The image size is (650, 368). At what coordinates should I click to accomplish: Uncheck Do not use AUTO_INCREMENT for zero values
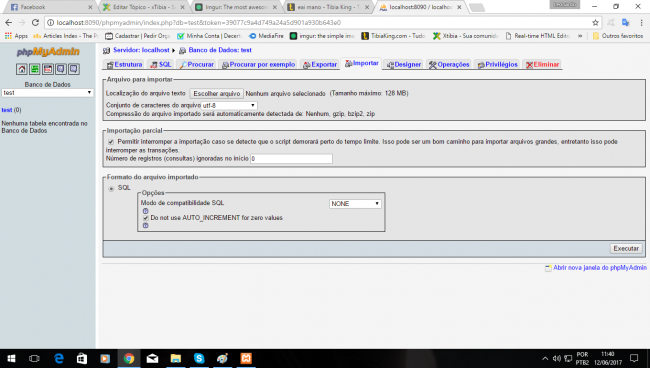146,218
